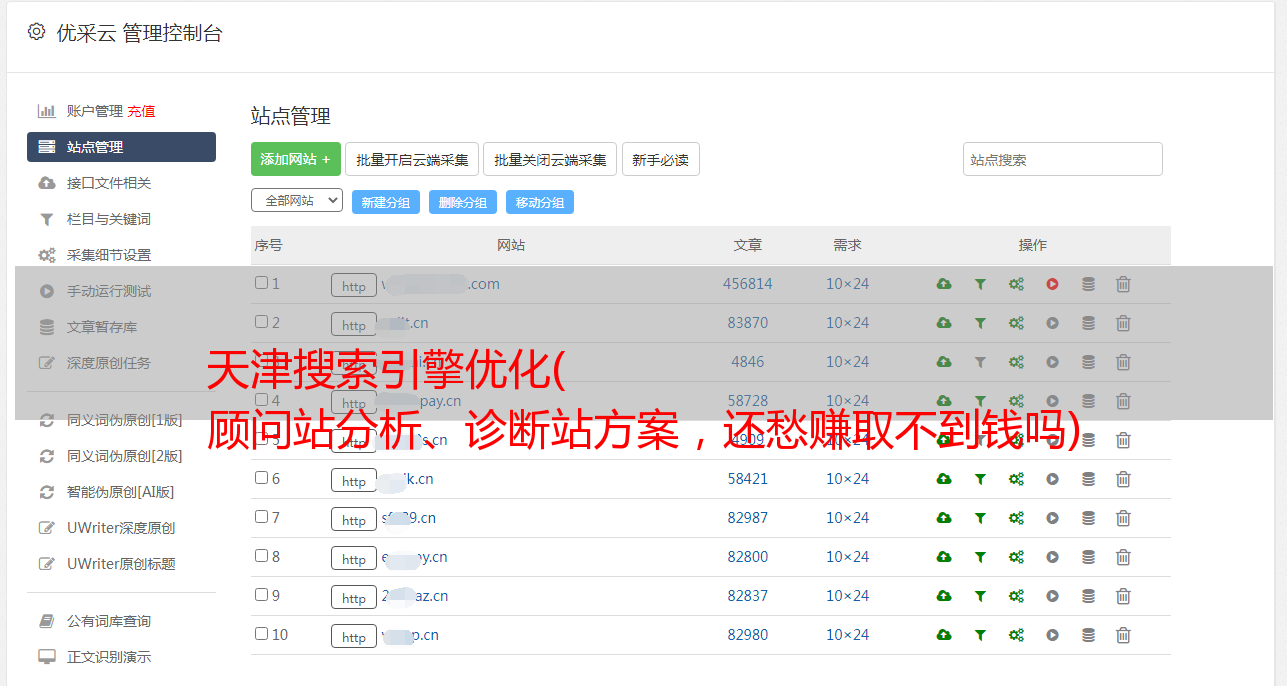Viewport: 1287px width, 686px height.
Task: Click the green 添加网站 + button
Action: [x=296, y=159]
